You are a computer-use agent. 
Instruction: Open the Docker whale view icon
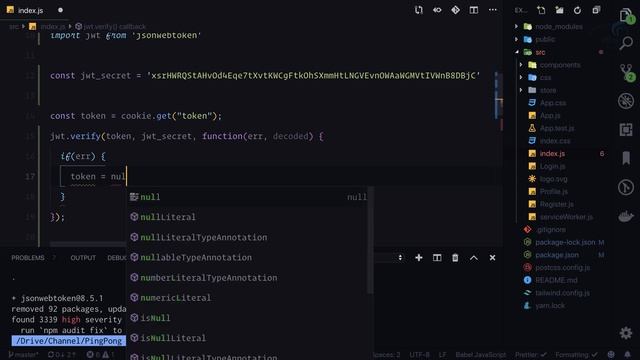[626, 216]
